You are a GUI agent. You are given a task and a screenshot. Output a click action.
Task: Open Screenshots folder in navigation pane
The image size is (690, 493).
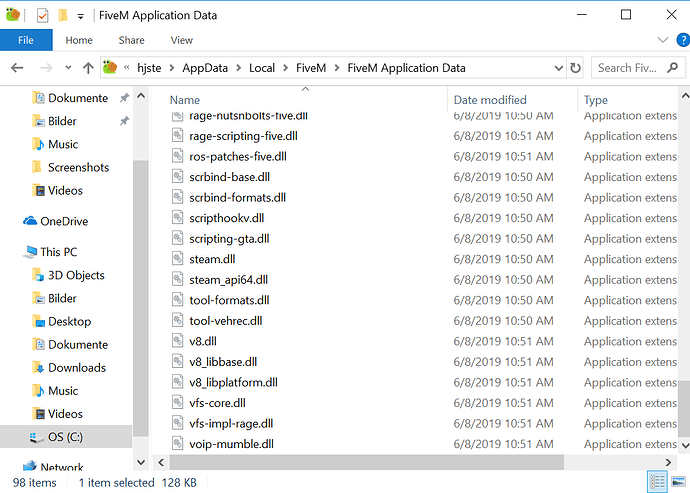[78, 167]
